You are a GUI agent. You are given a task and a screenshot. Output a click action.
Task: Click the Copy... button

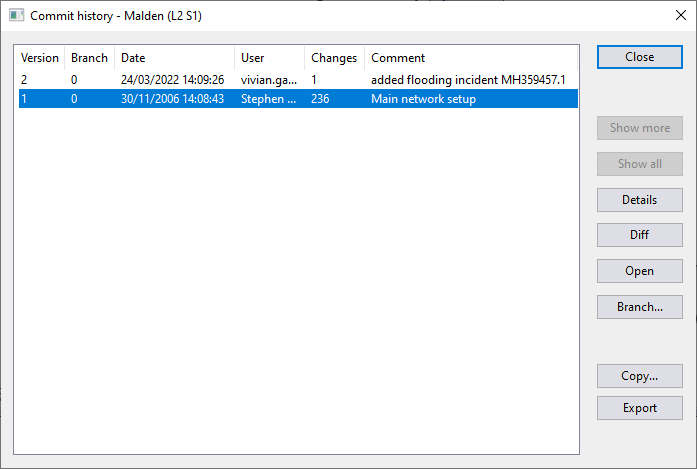point(639,376)
